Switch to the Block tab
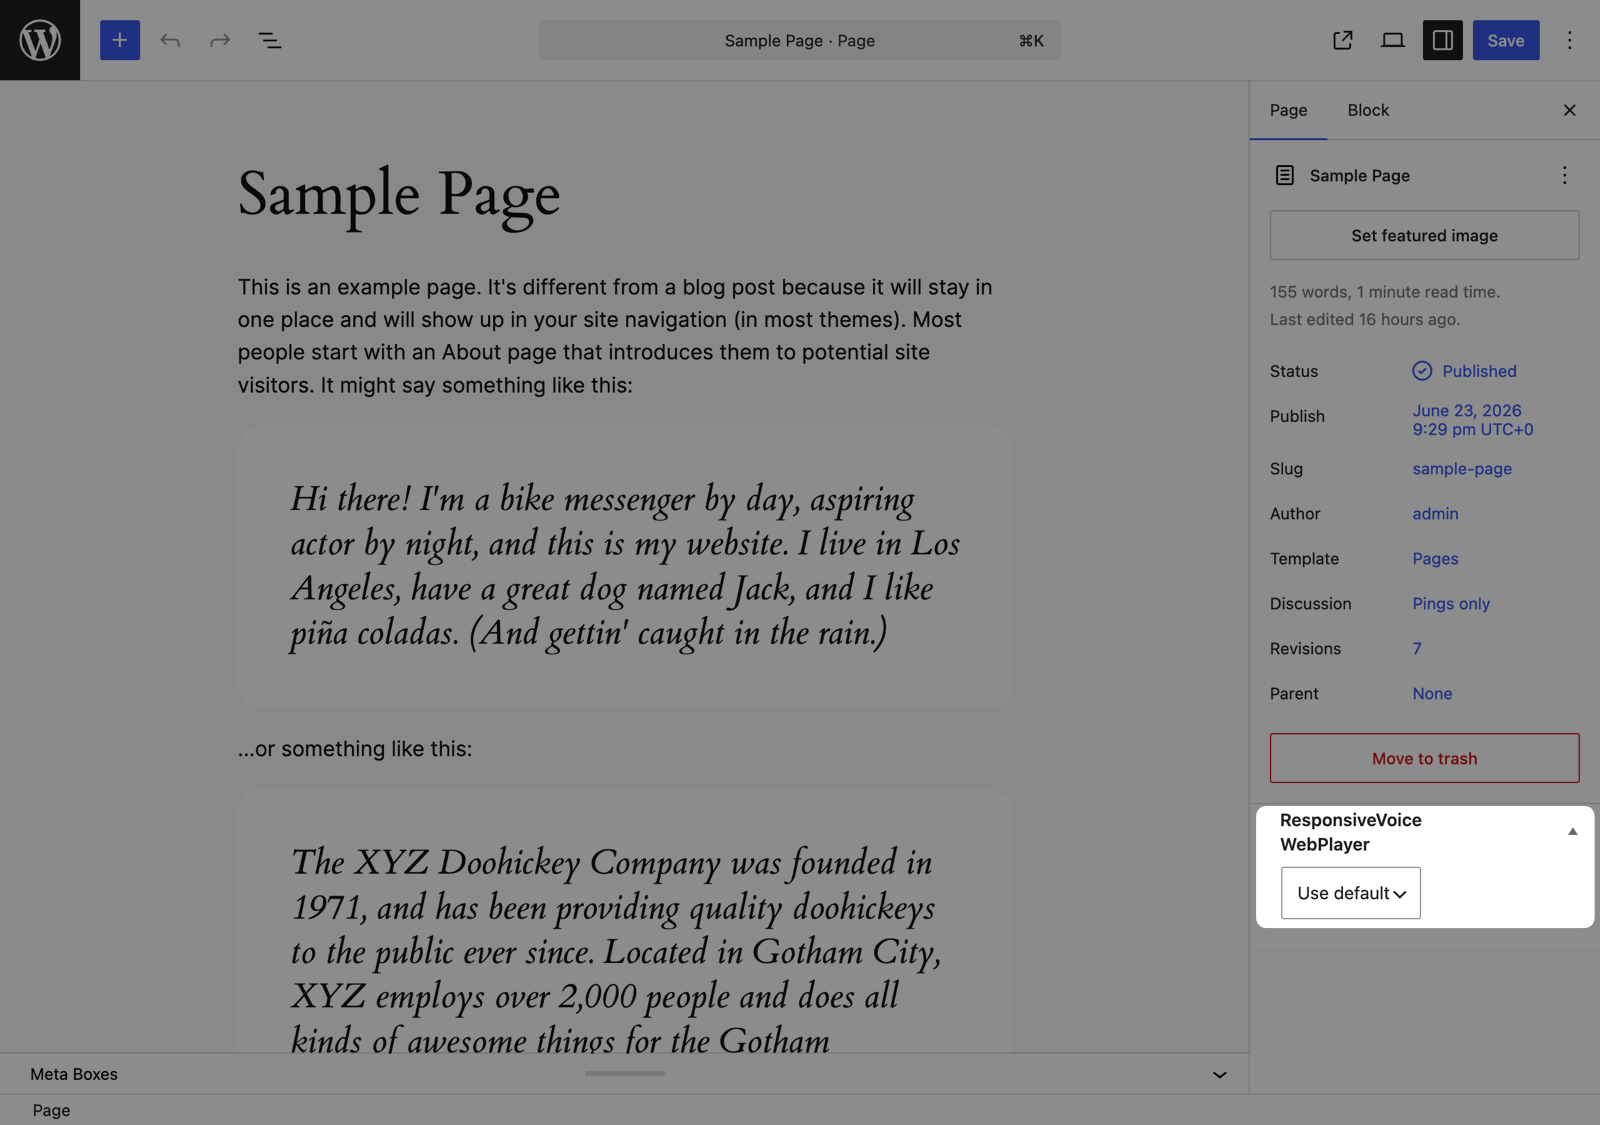1600x1125 pixels. 1368,110
